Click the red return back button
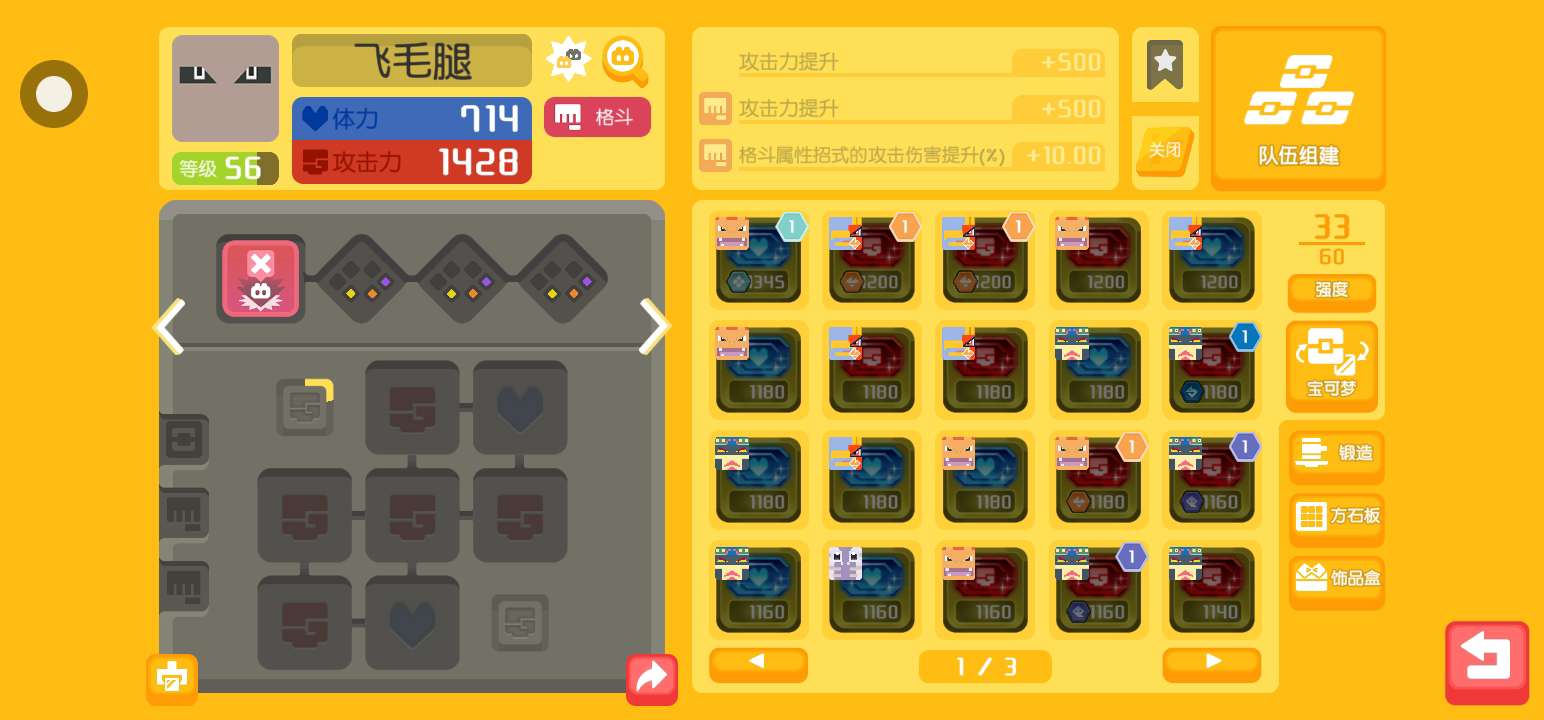 click(x=1487, y=663)
